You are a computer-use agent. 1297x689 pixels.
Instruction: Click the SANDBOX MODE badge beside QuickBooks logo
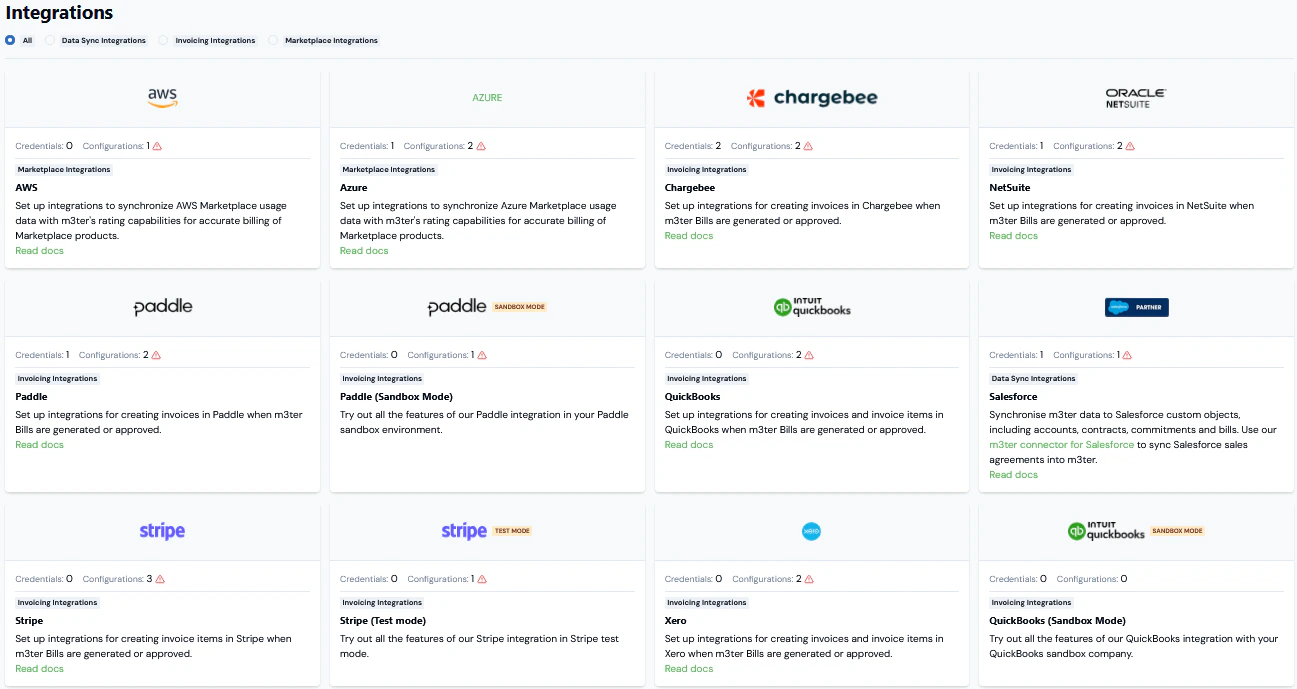point(1178,531)
